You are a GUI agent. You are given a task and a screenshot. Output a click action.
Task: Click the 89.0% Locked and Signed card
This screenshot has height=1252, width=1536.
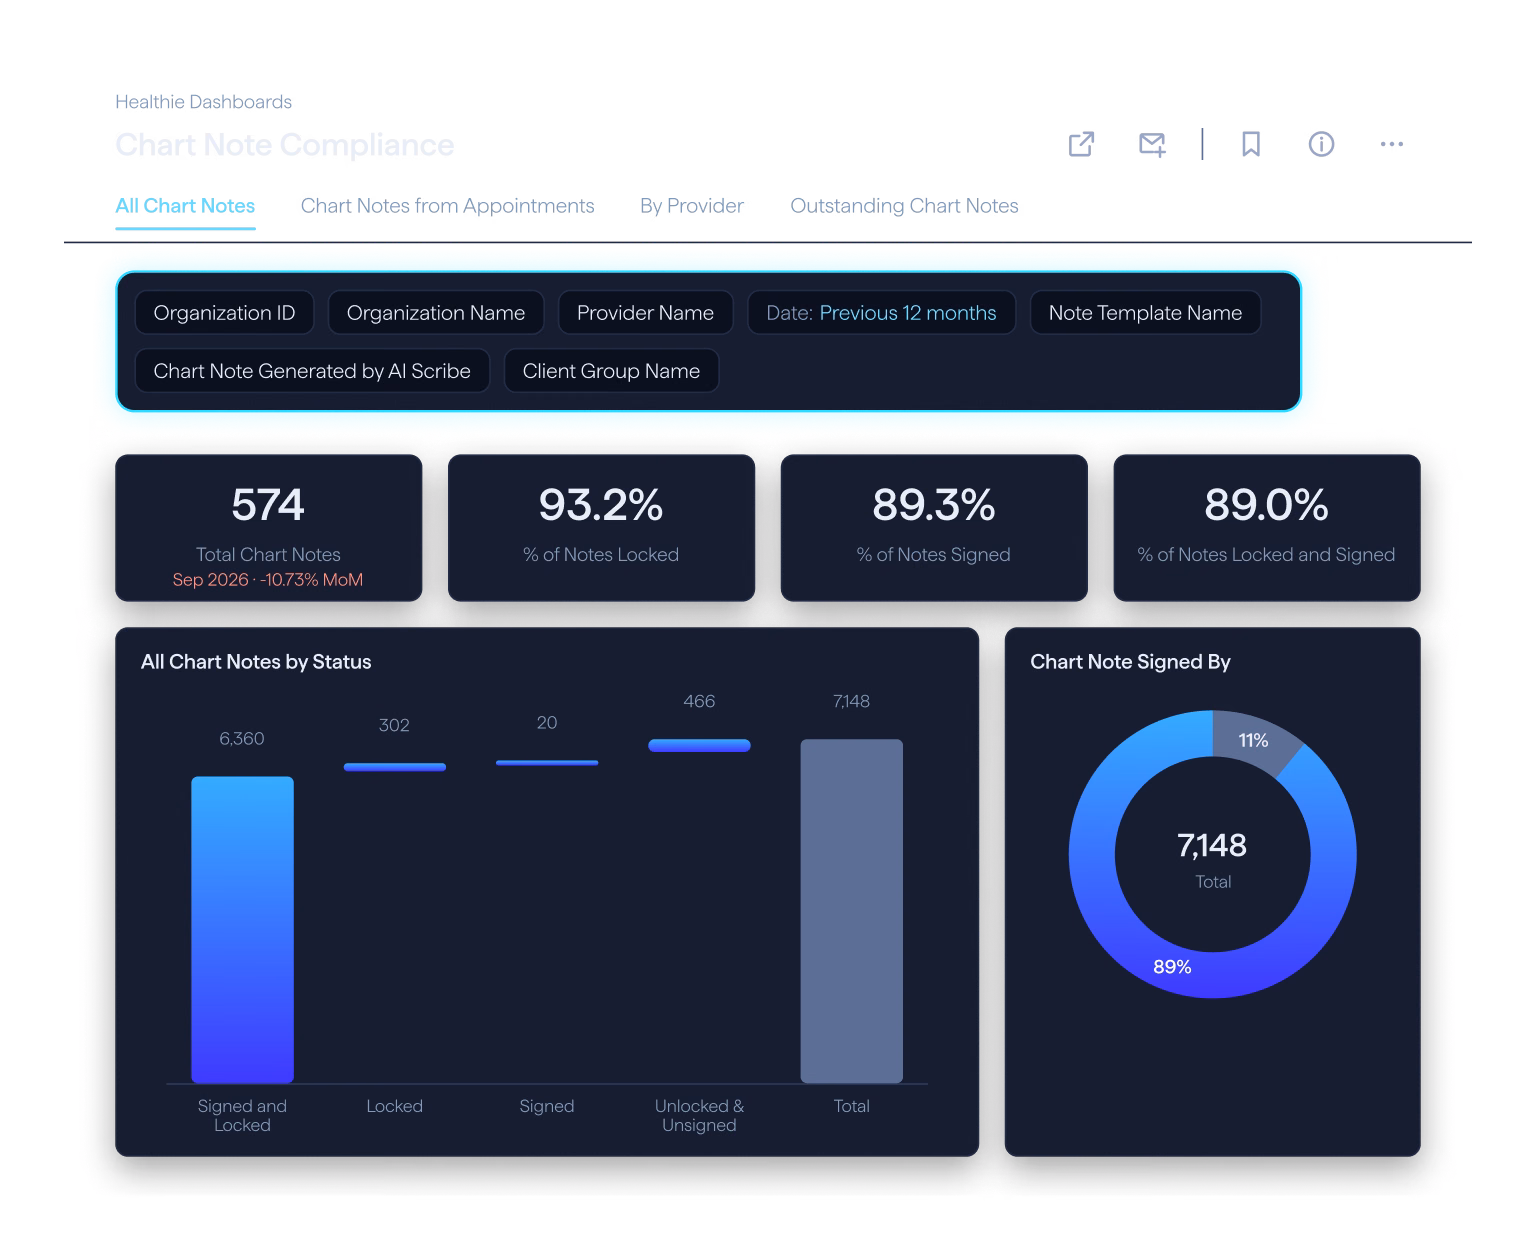click(1266, 528)
